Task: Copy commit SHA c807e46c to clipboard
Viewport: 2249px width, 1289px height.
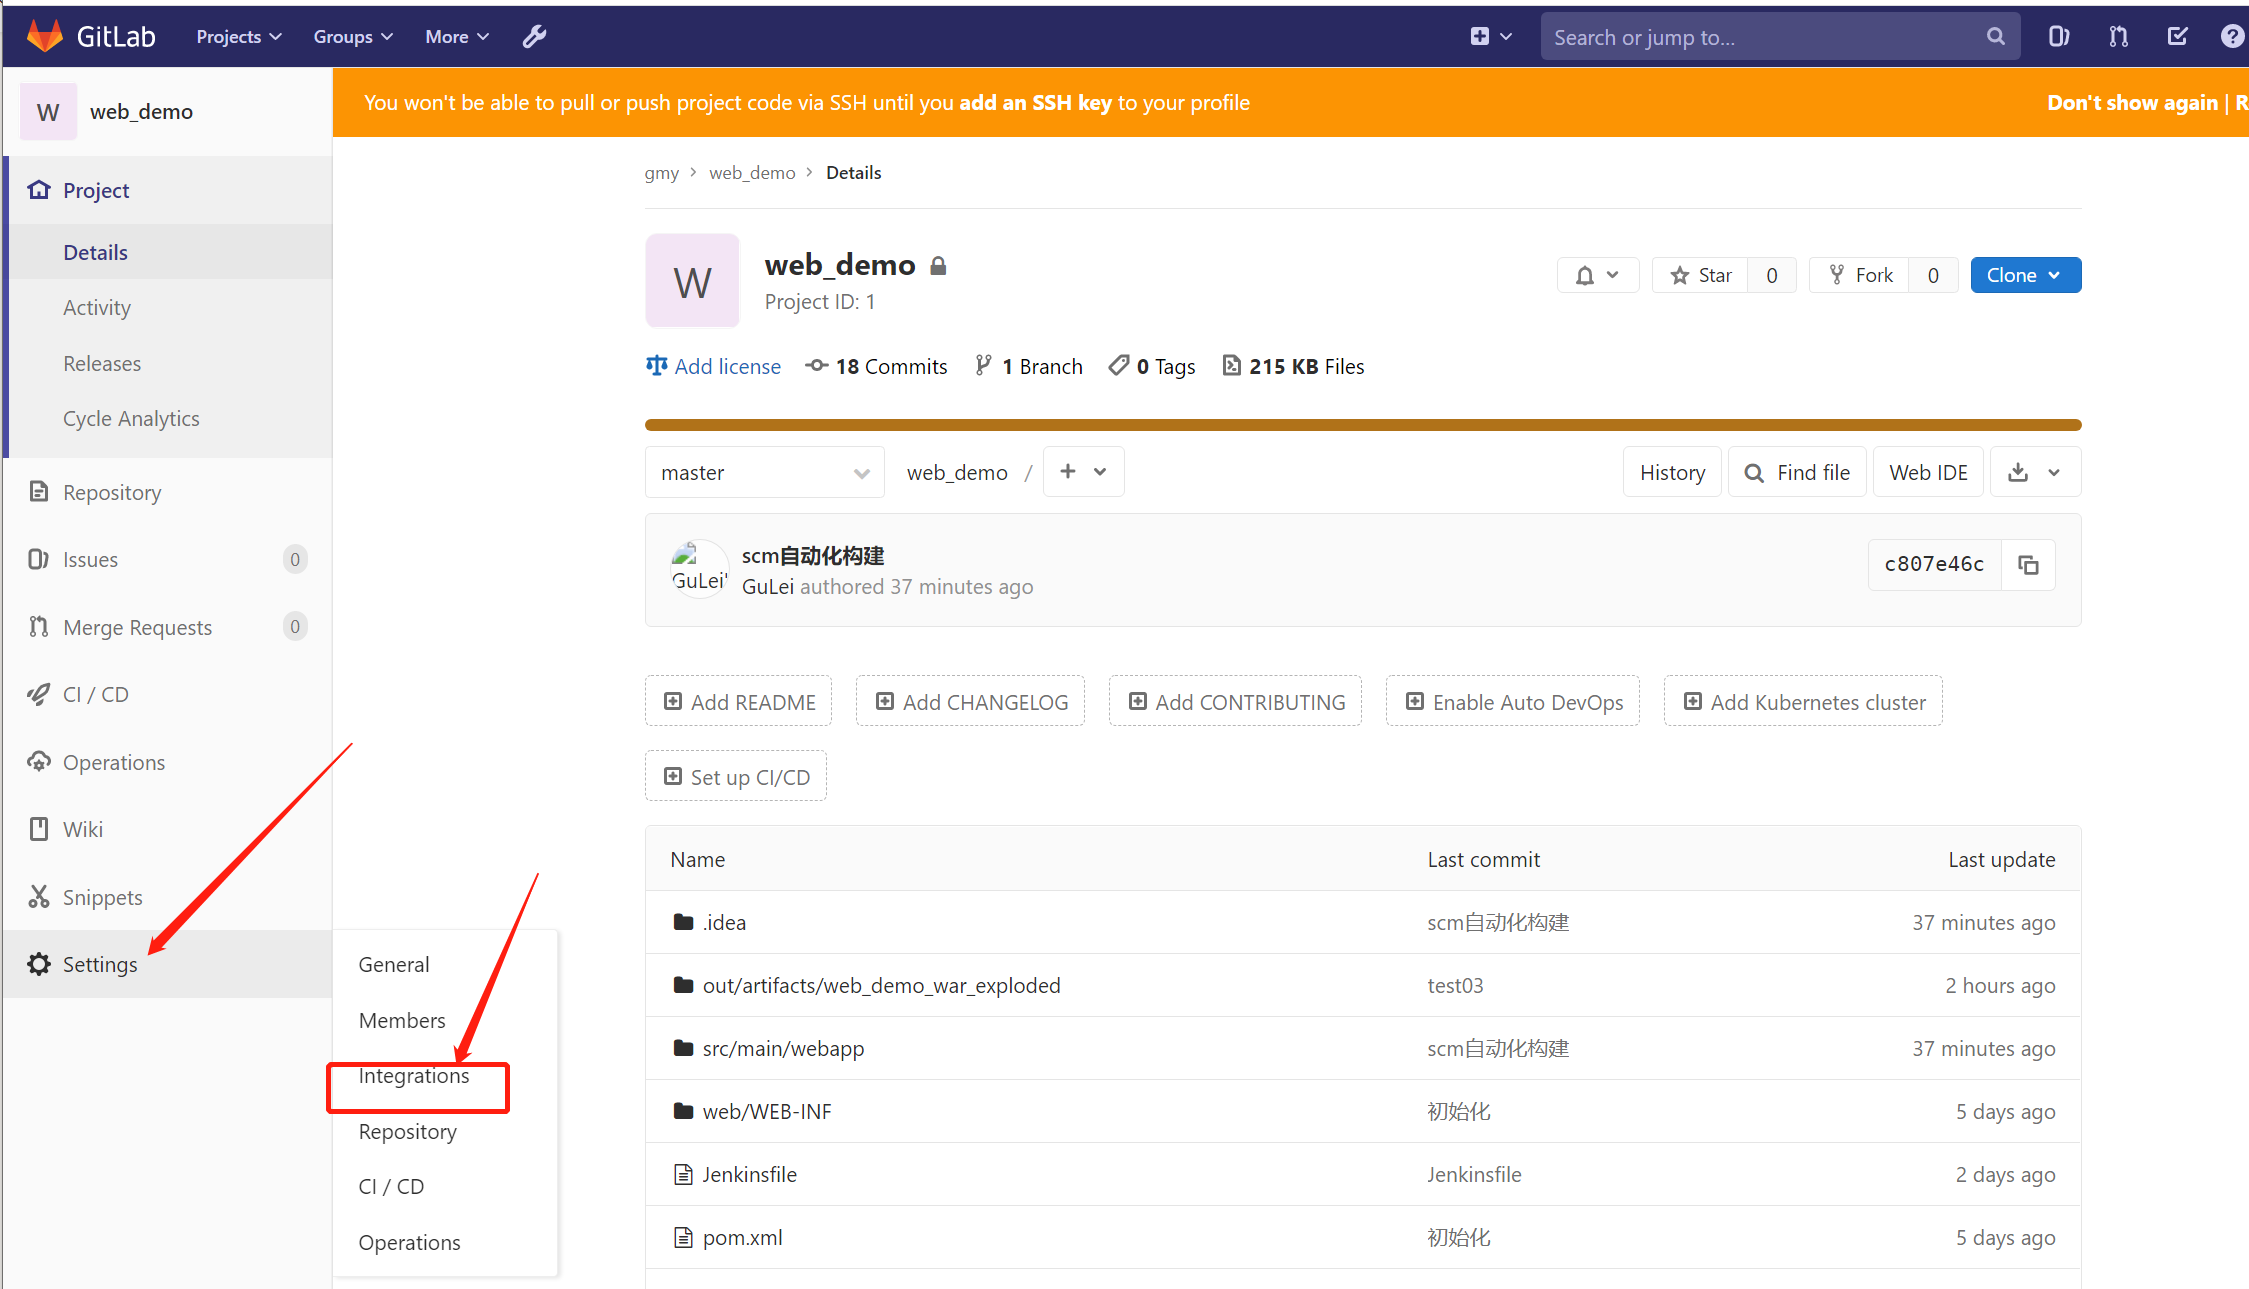Action: (2028, 565)
